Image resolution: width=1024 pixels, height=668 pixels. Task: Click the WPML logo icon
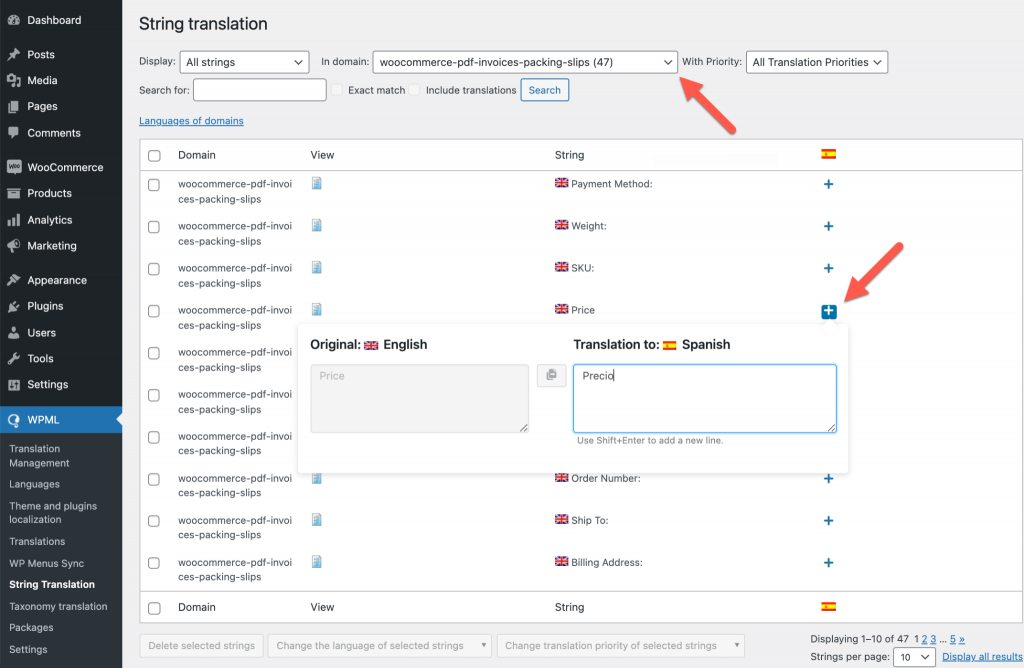(14, 420)
